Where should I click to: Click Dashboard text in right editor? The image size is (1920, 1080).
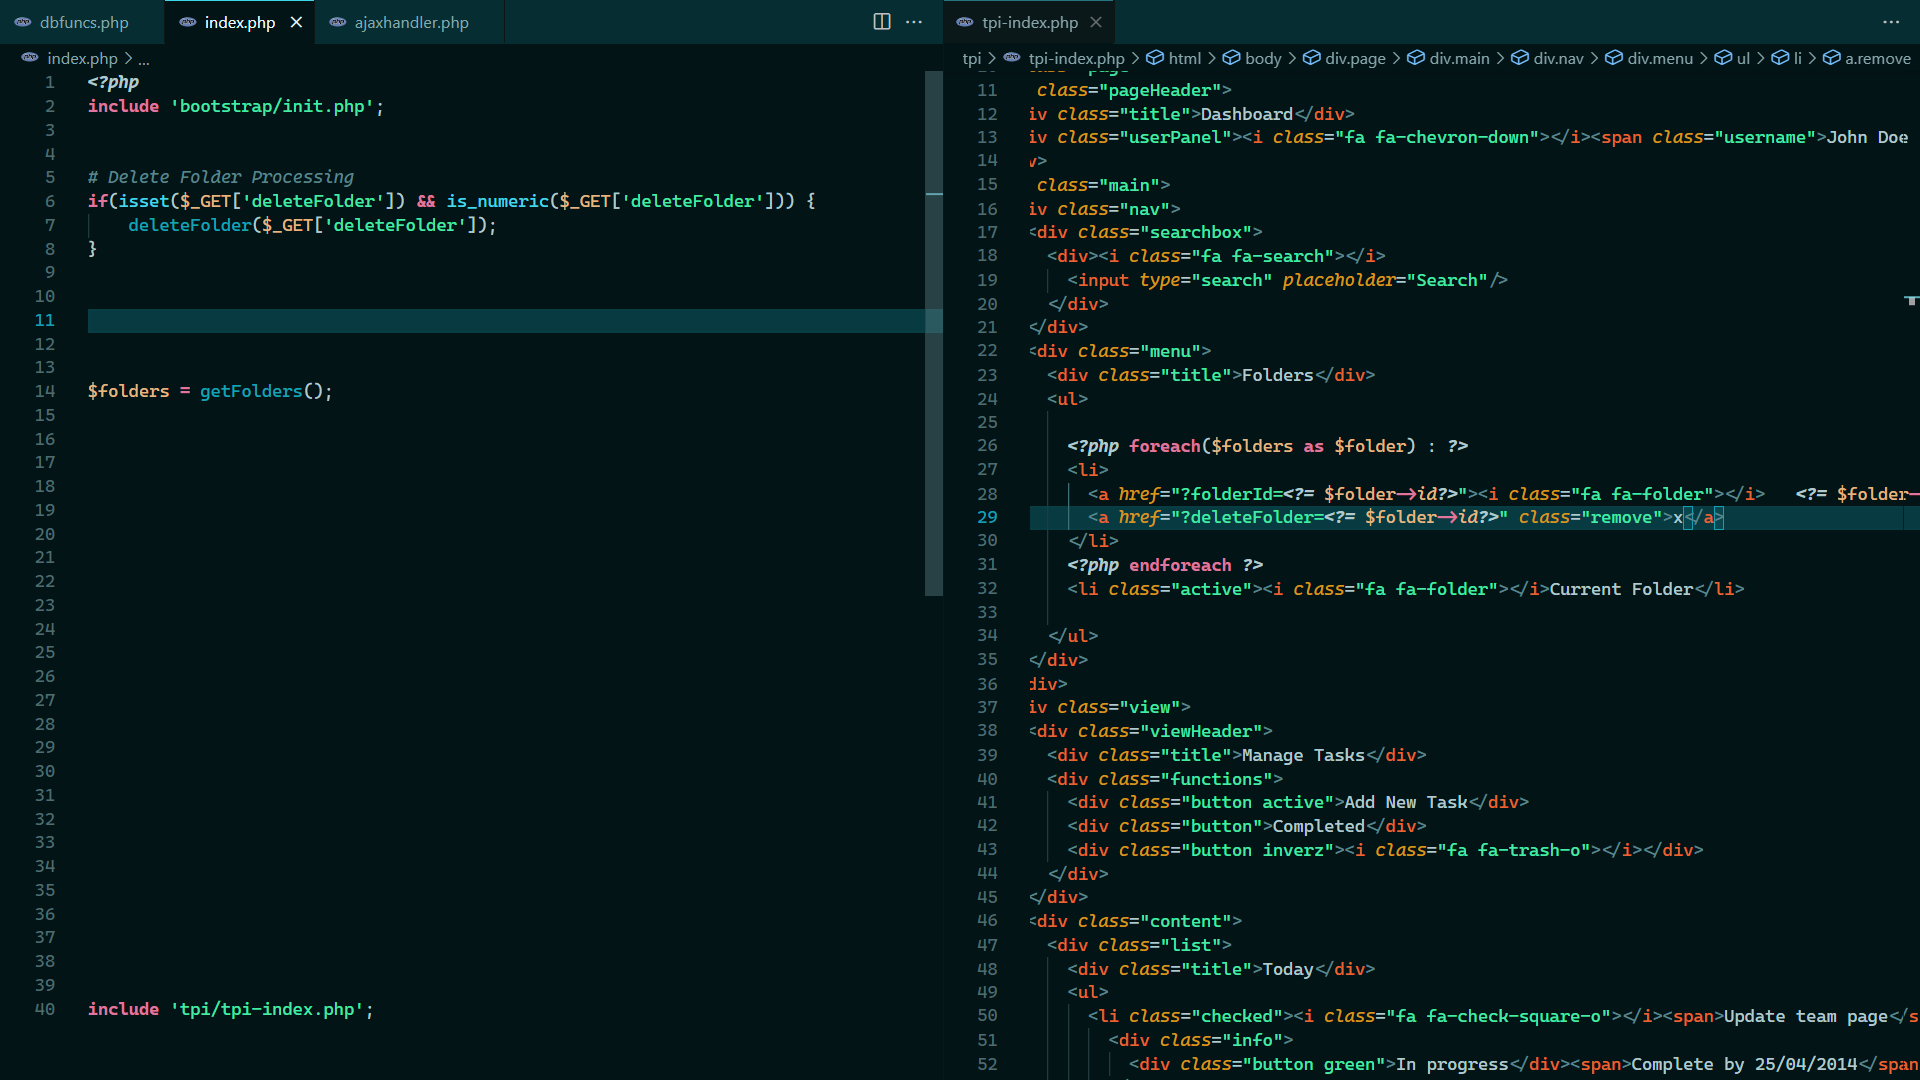pos(1246,114)
